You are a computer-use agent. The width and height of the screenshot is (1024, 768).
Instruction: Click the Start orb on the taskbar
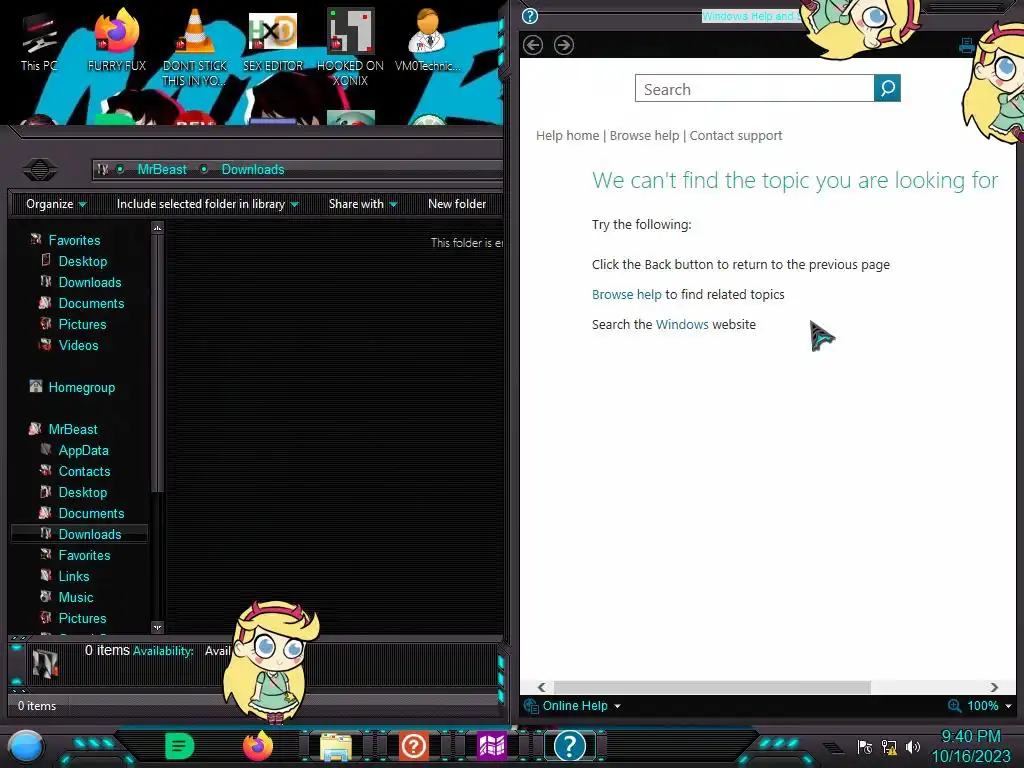coord(26,746)
